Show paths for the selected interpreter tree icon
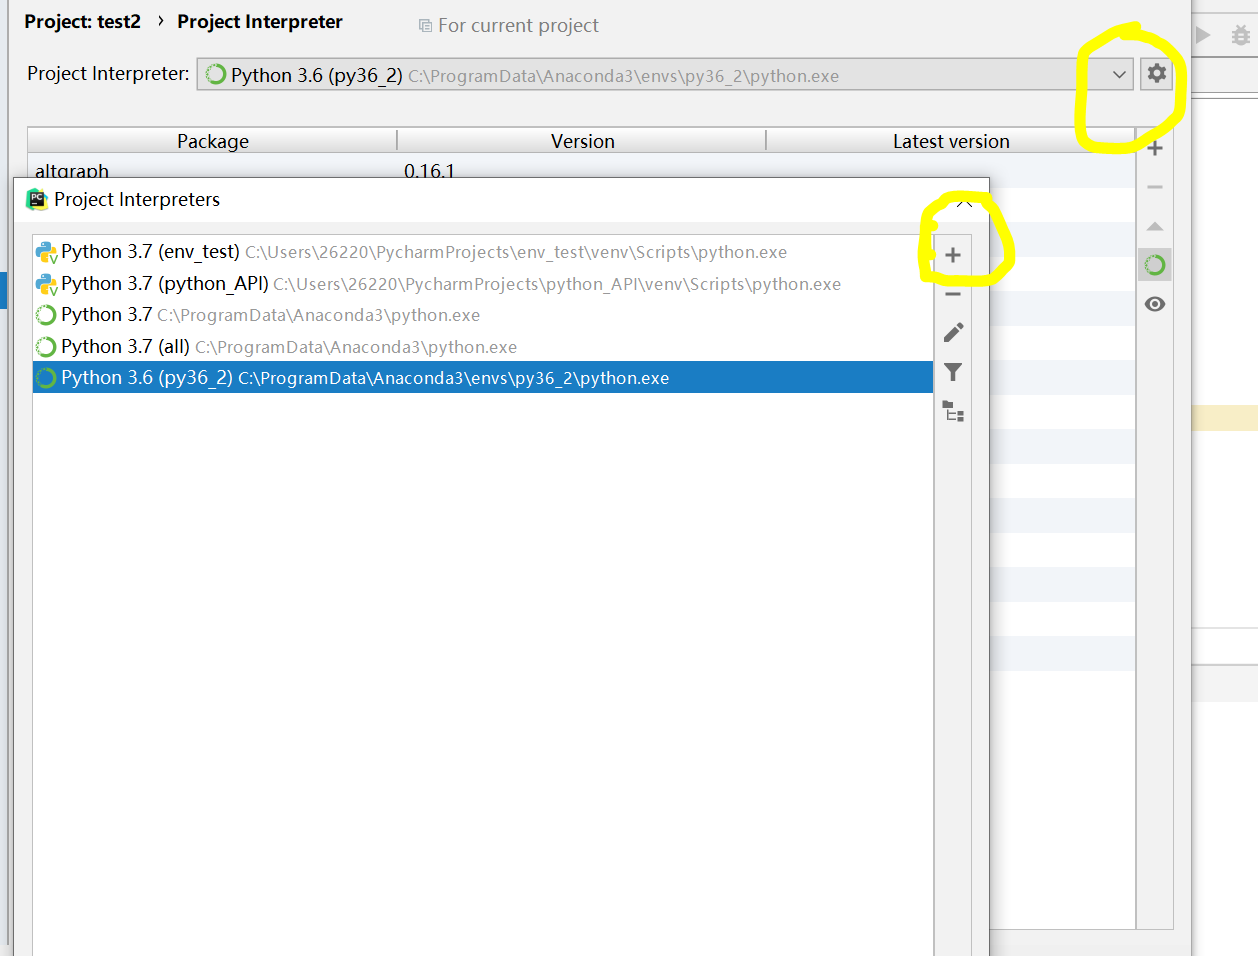The height and width of the screenshot is (956, 1258). pyautogui.click(x=953, y=411)
